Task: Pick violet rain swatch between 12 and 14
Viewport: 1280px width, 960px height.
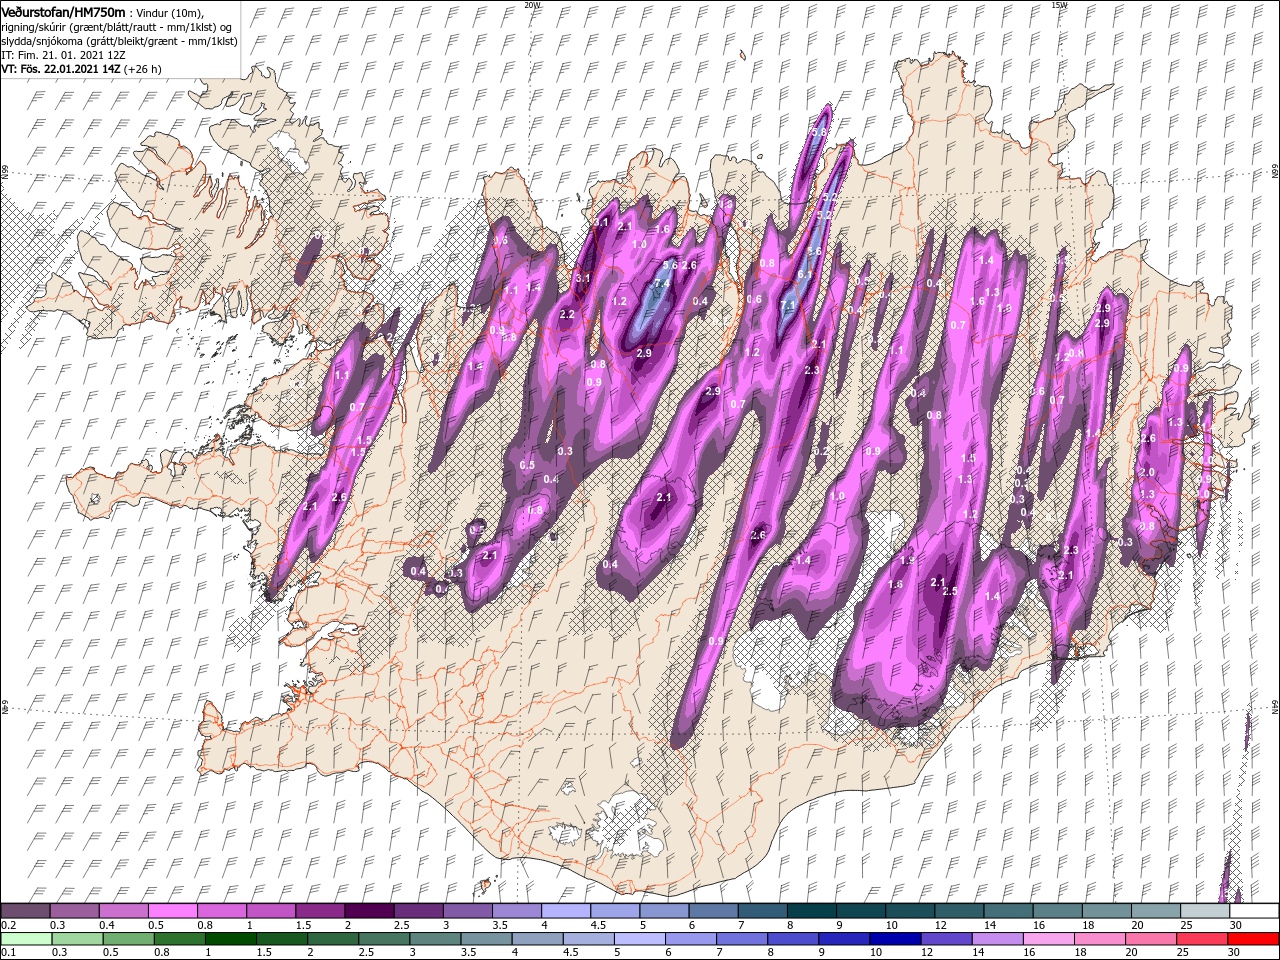Action: click(947, 938)
